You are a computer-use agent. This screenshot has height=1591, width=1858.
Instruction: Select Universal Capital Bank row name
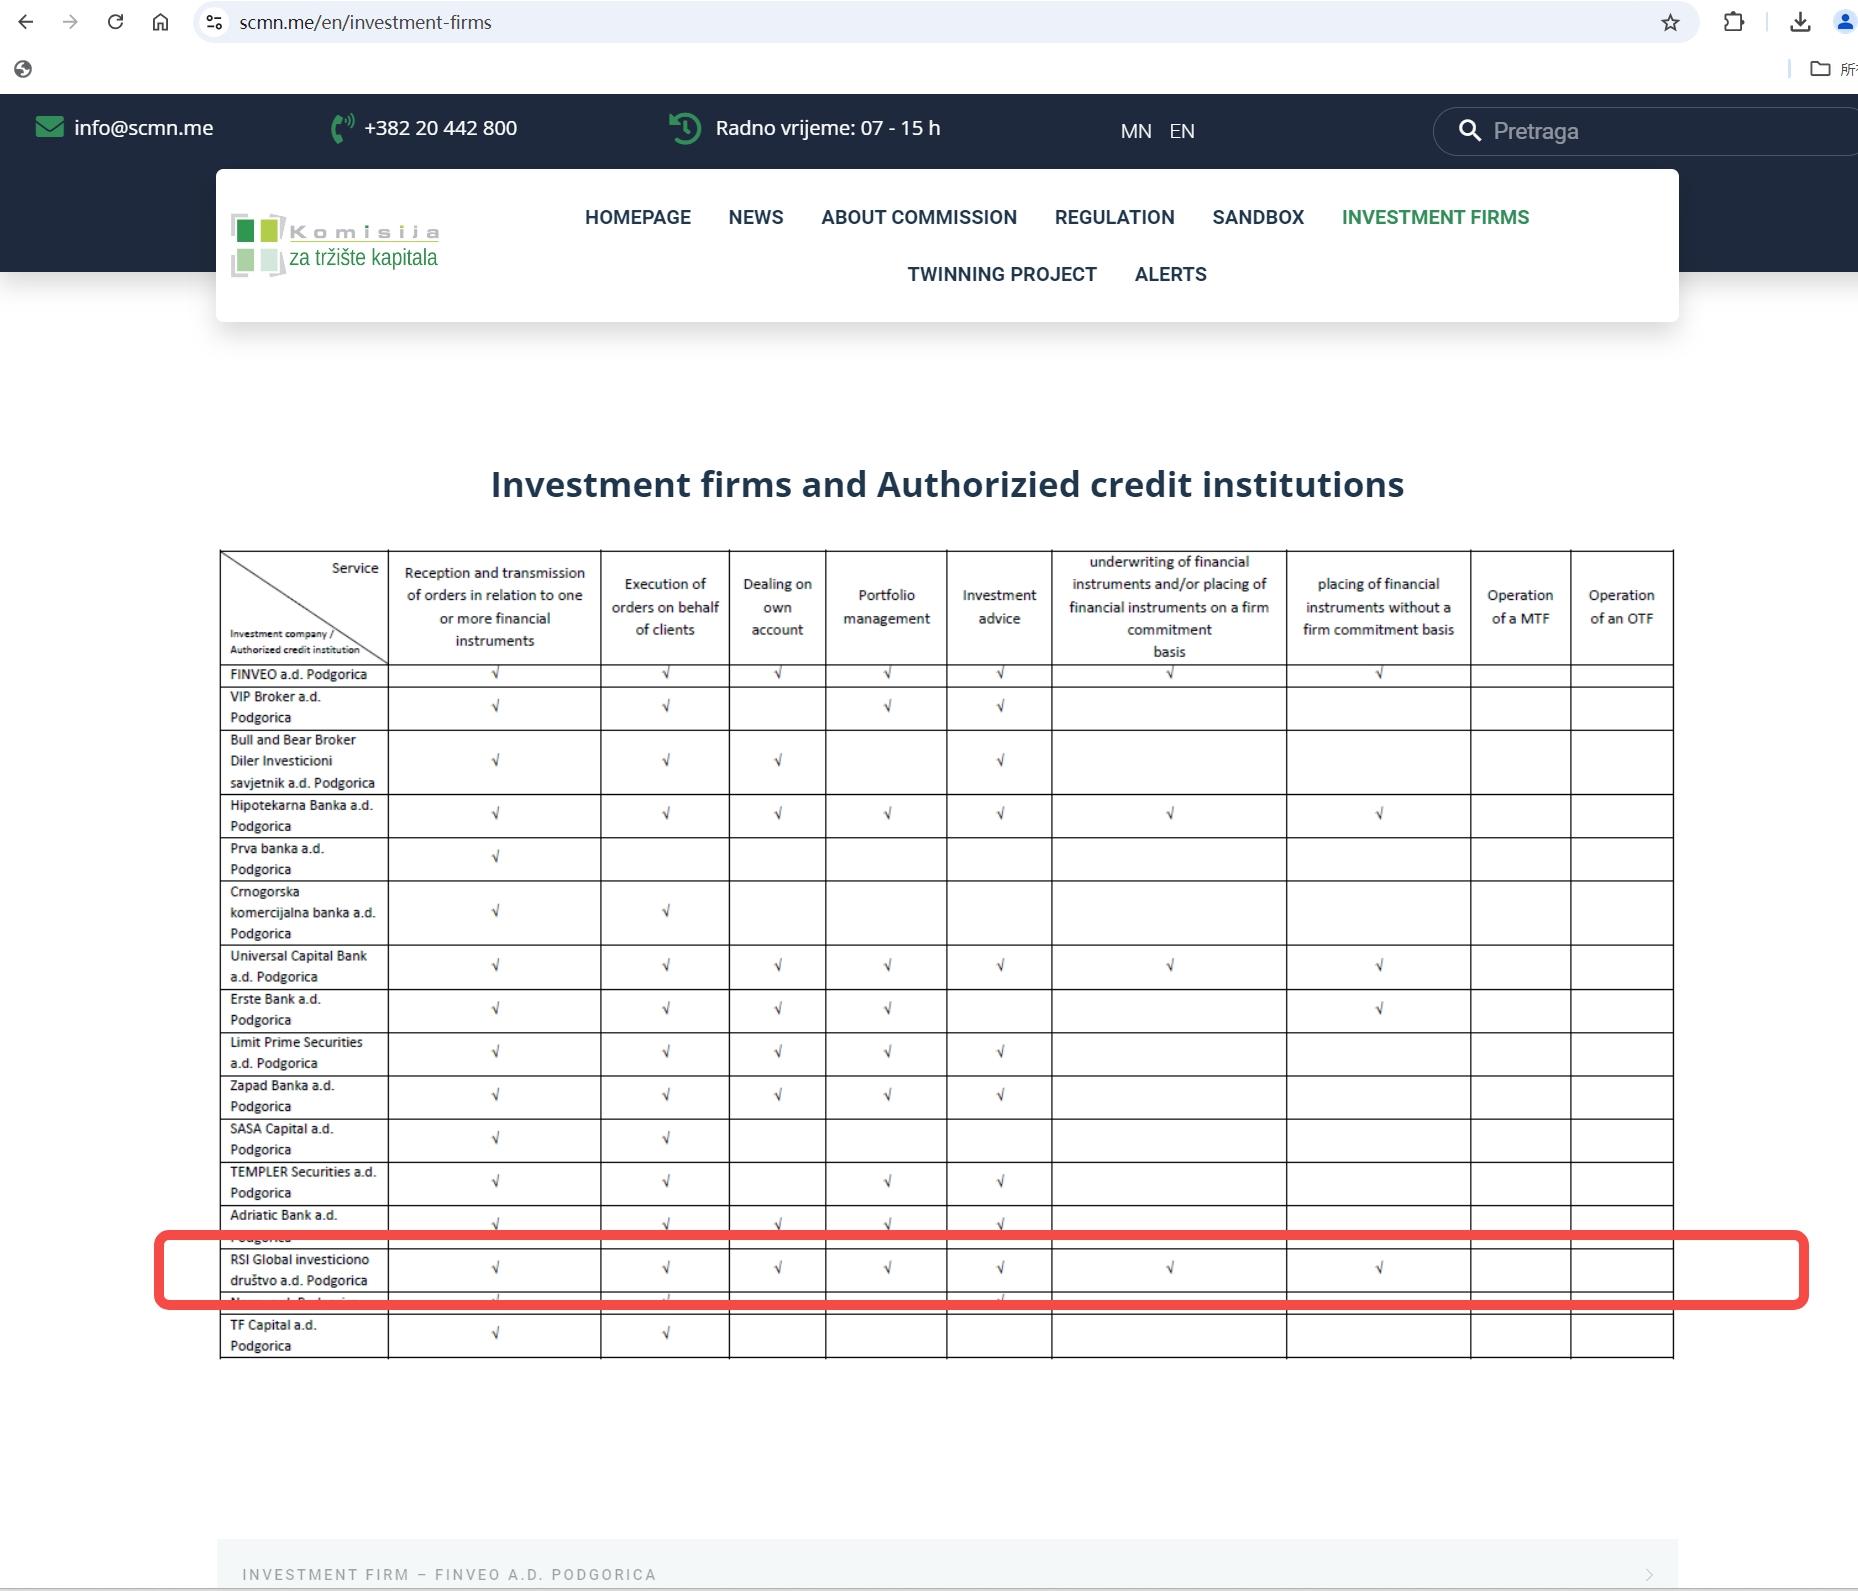click(298, 966)
